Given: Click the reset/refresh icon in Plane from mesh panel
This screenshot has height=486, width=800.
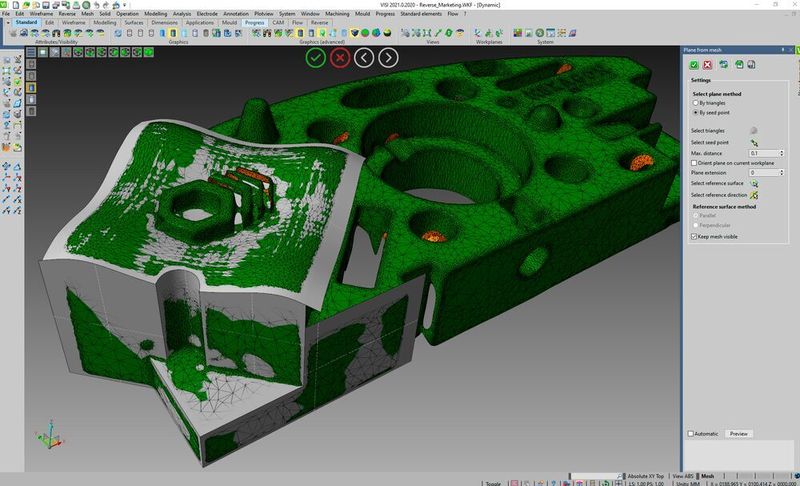Looking at the screenshot, I should [723, 65].
